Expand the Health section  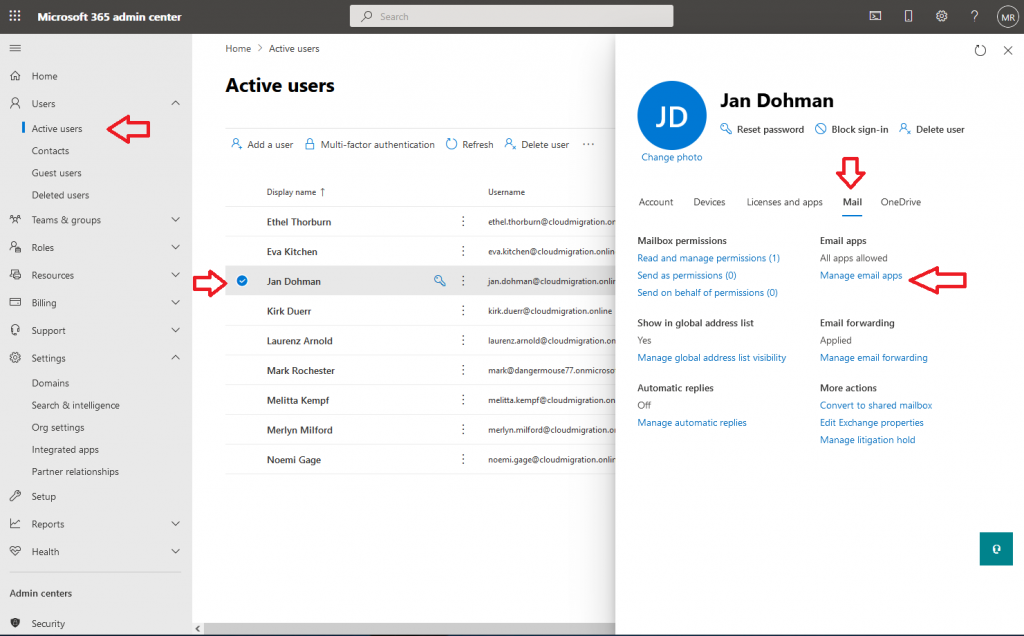(x=175, y=551)
